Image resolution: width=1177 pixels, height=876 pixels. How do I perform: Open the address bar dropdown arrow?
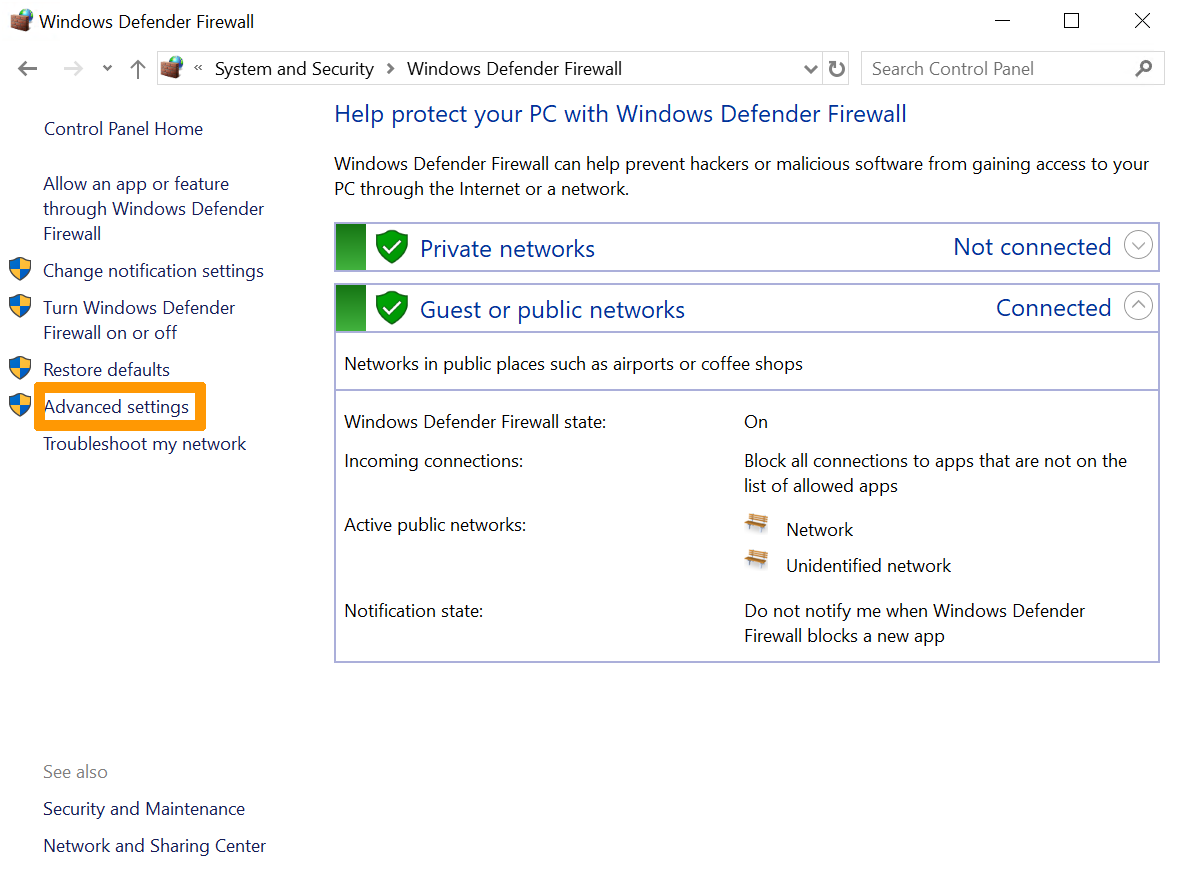(x=810, y=68)
